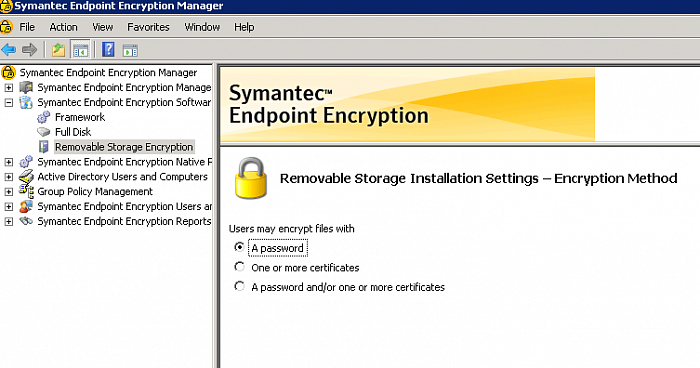Open Help from the question mark icon
The image size is (700, 368).
click(108, 49)
